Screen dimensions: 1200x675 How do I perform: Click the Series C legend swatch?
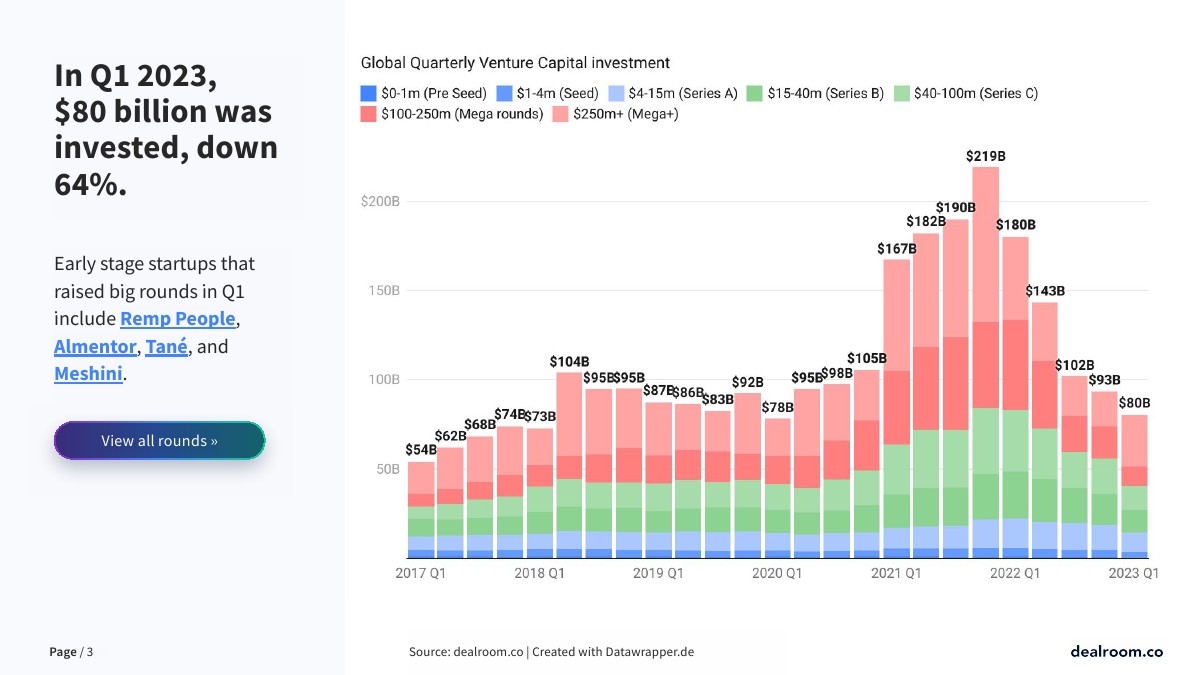coord(901,94)
